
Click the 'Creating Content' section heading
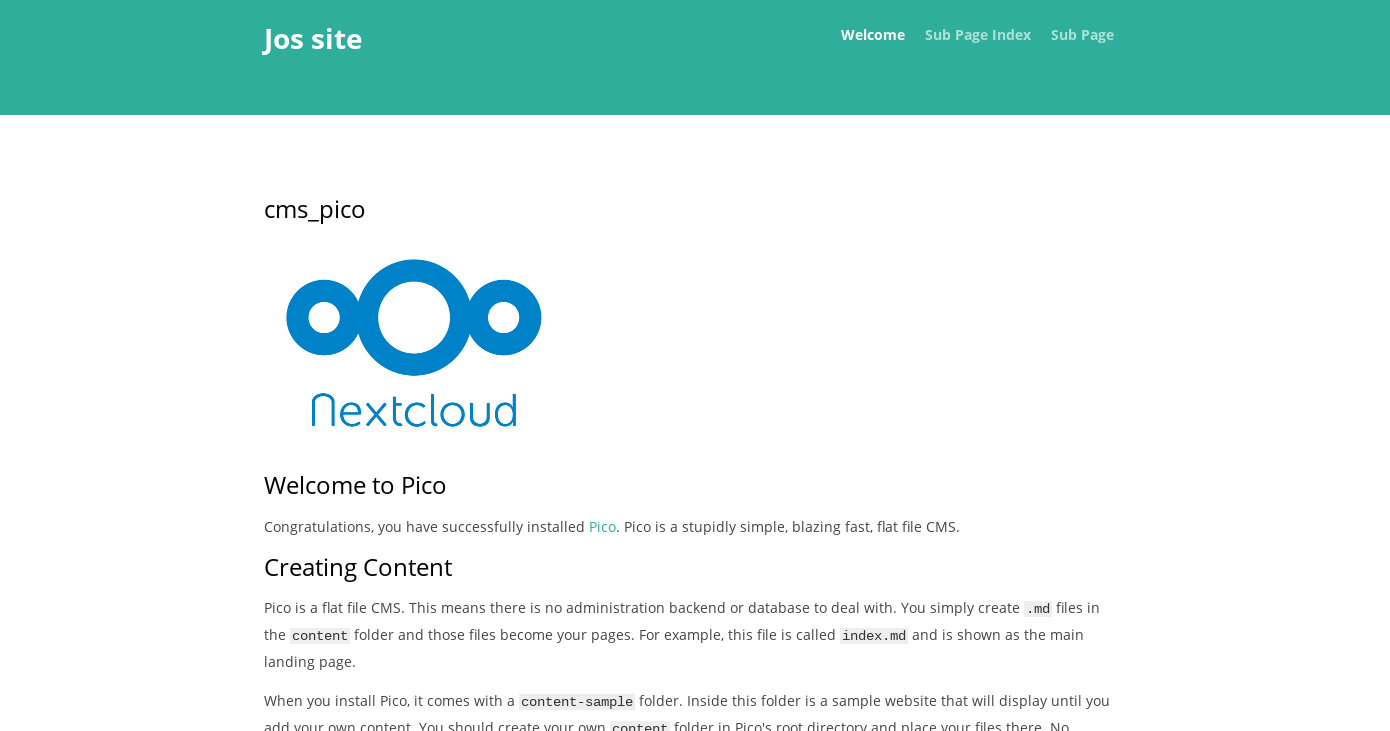point(357,566)
